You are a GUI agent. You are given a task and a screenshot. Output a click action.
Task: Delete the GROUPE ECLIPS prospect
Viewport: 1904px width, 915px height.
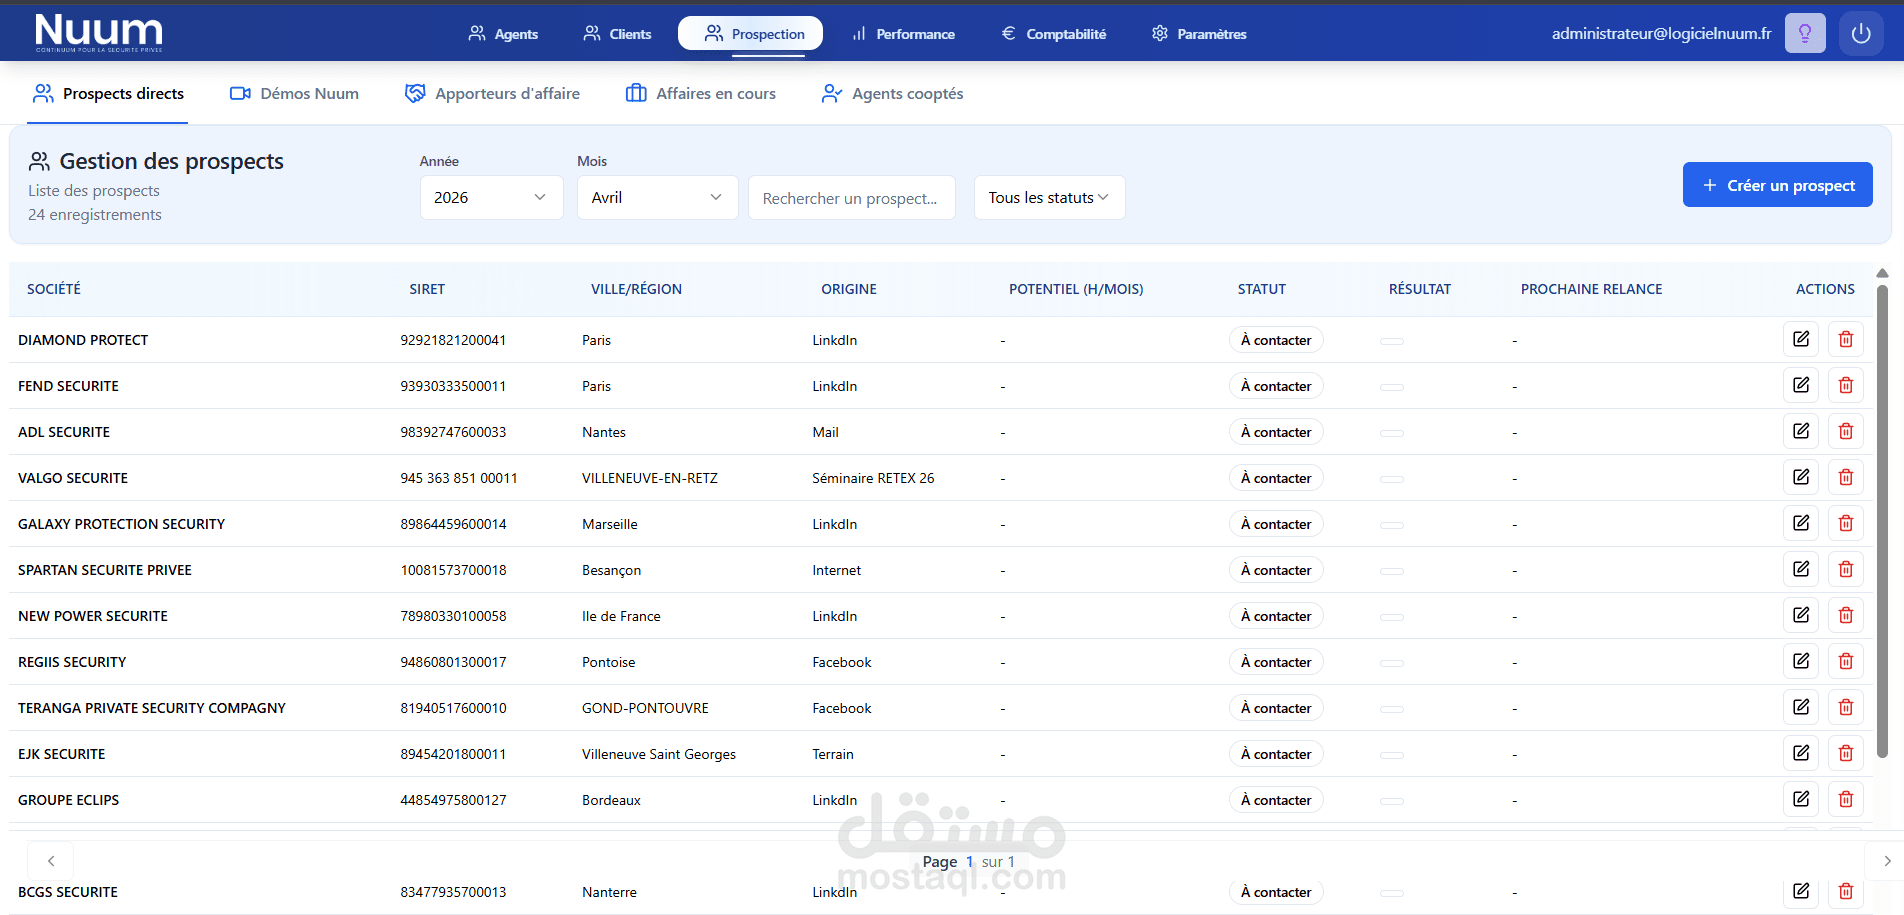1846,799
